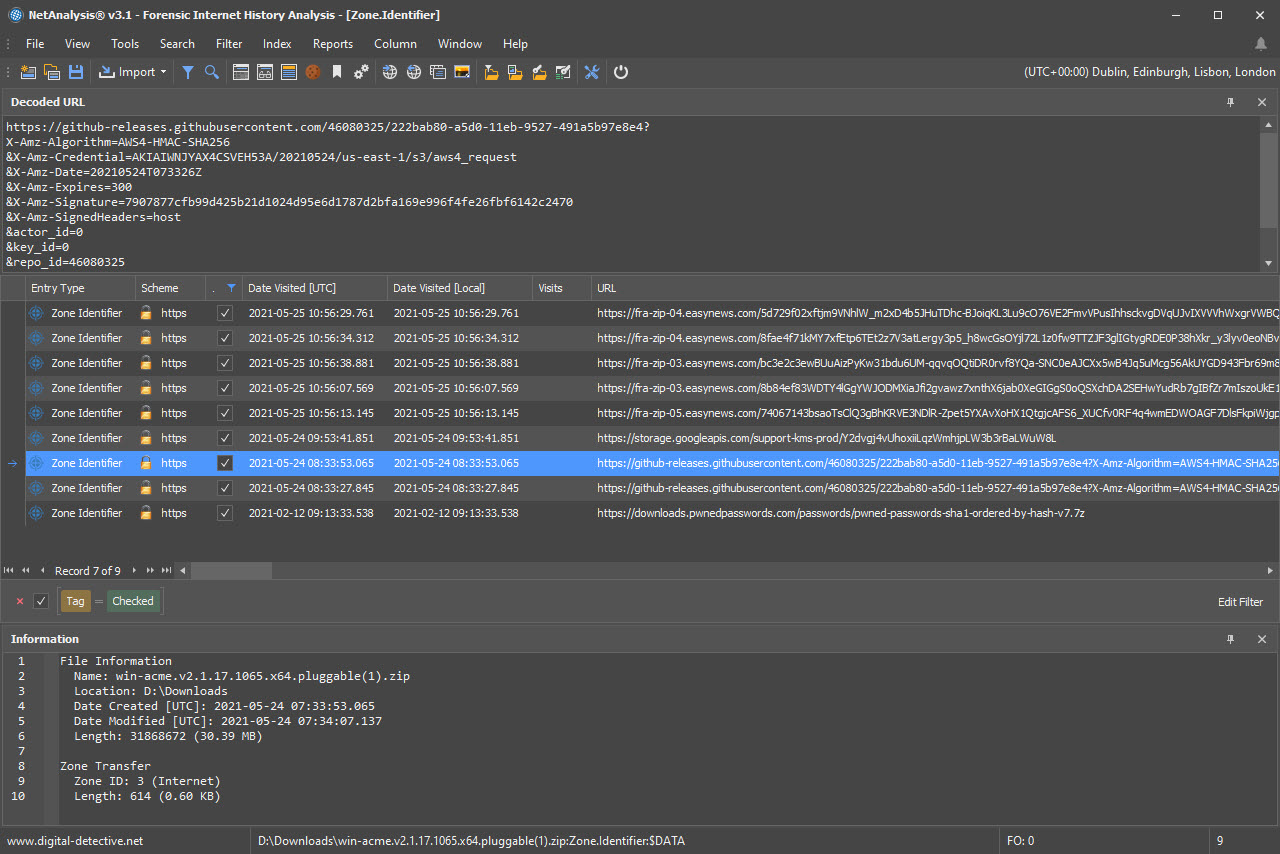Viewport: 1280px width, 854px height.
Task: Open the File menu
Action: 35,44
